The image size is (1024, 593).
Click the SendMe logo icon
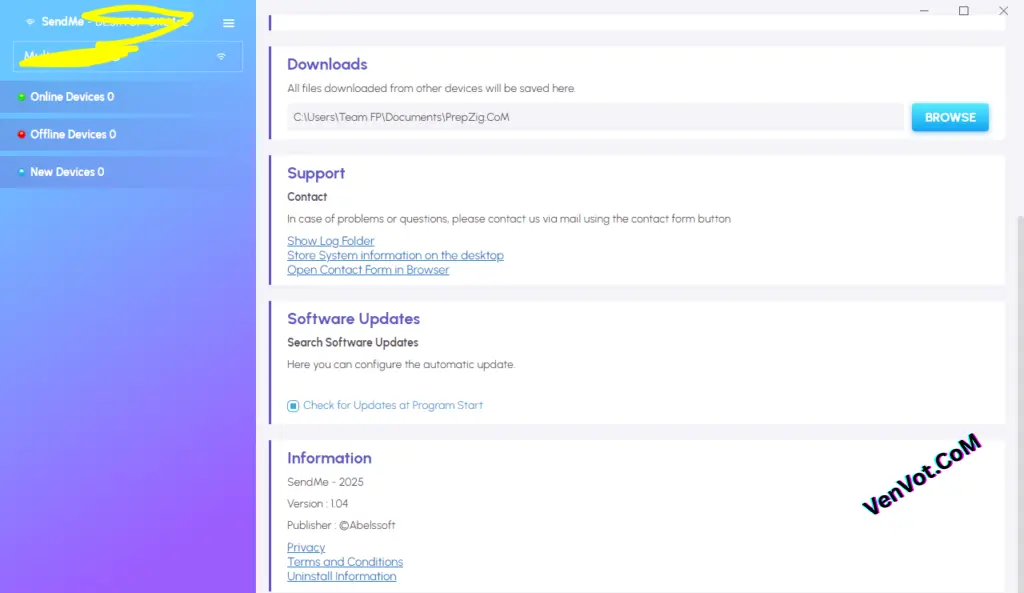pos(30,22)
